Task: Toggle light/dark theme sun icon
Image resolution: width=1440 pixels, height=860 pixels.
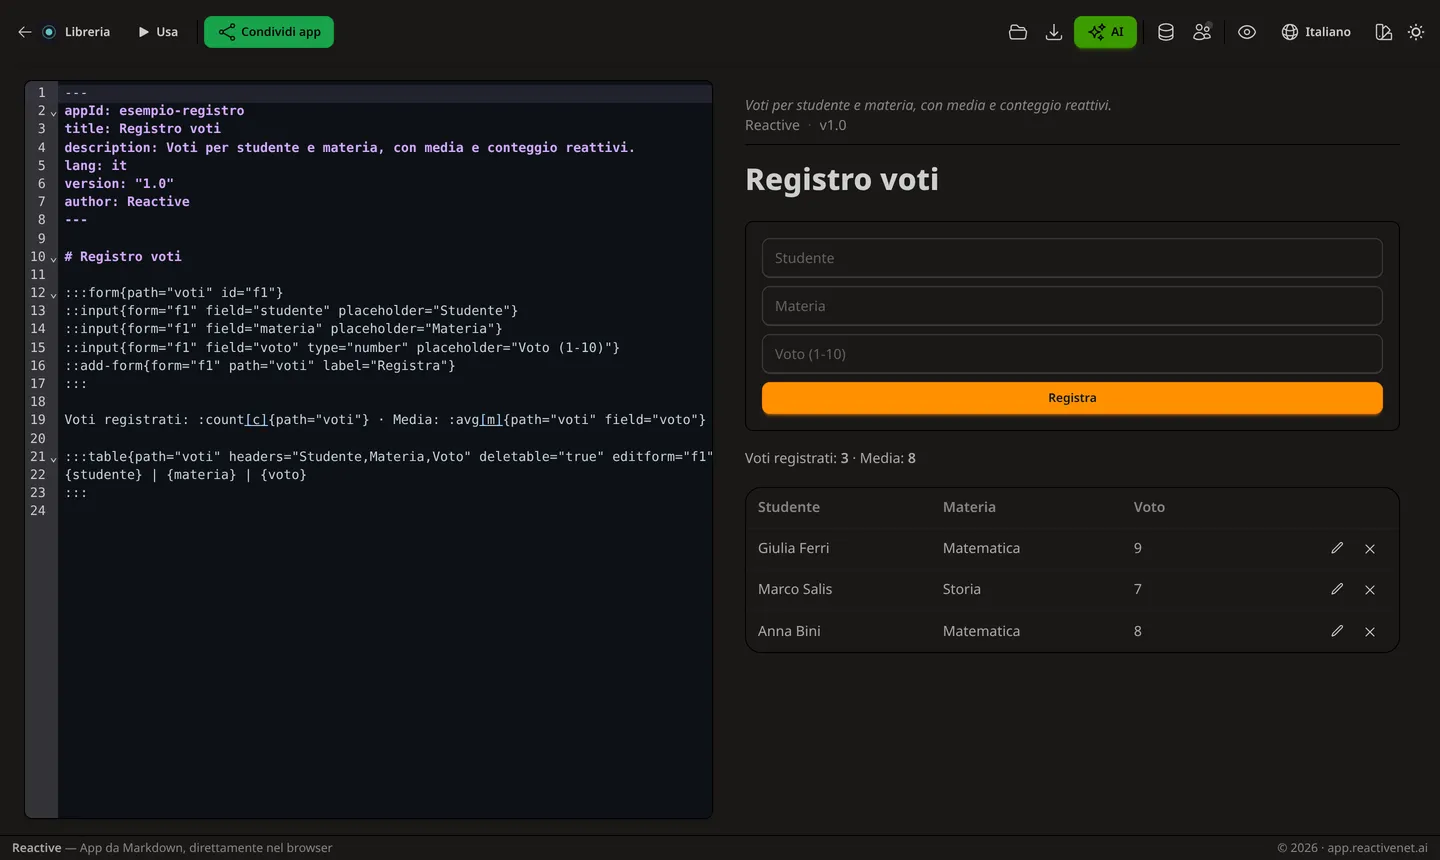Action: [x=1416, y=32]
